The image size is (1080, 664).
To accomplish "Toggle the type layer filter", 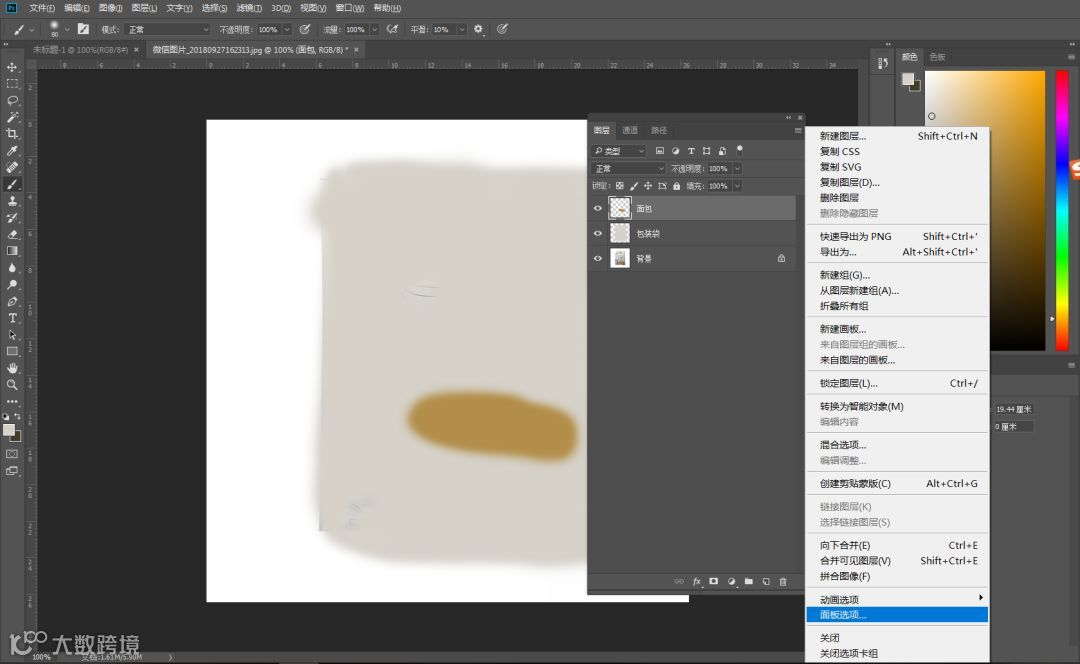I will (x=691, y=150).
